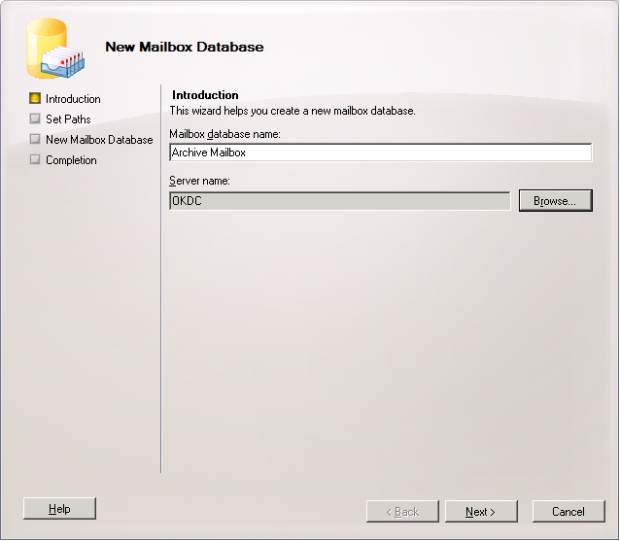Cancel the New Mailbox Database wizard
Viewport: 620px width, 541px height.
568,511
